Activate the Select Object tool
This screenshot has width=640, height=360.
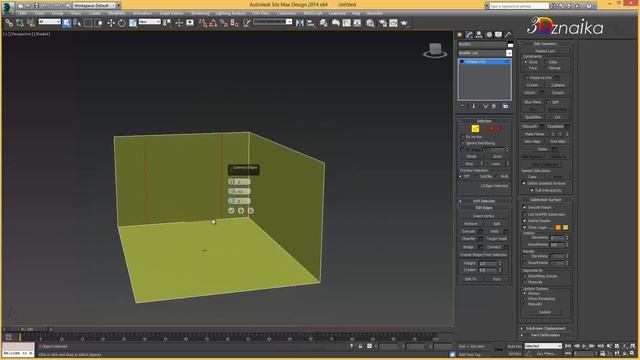(67, 23)
